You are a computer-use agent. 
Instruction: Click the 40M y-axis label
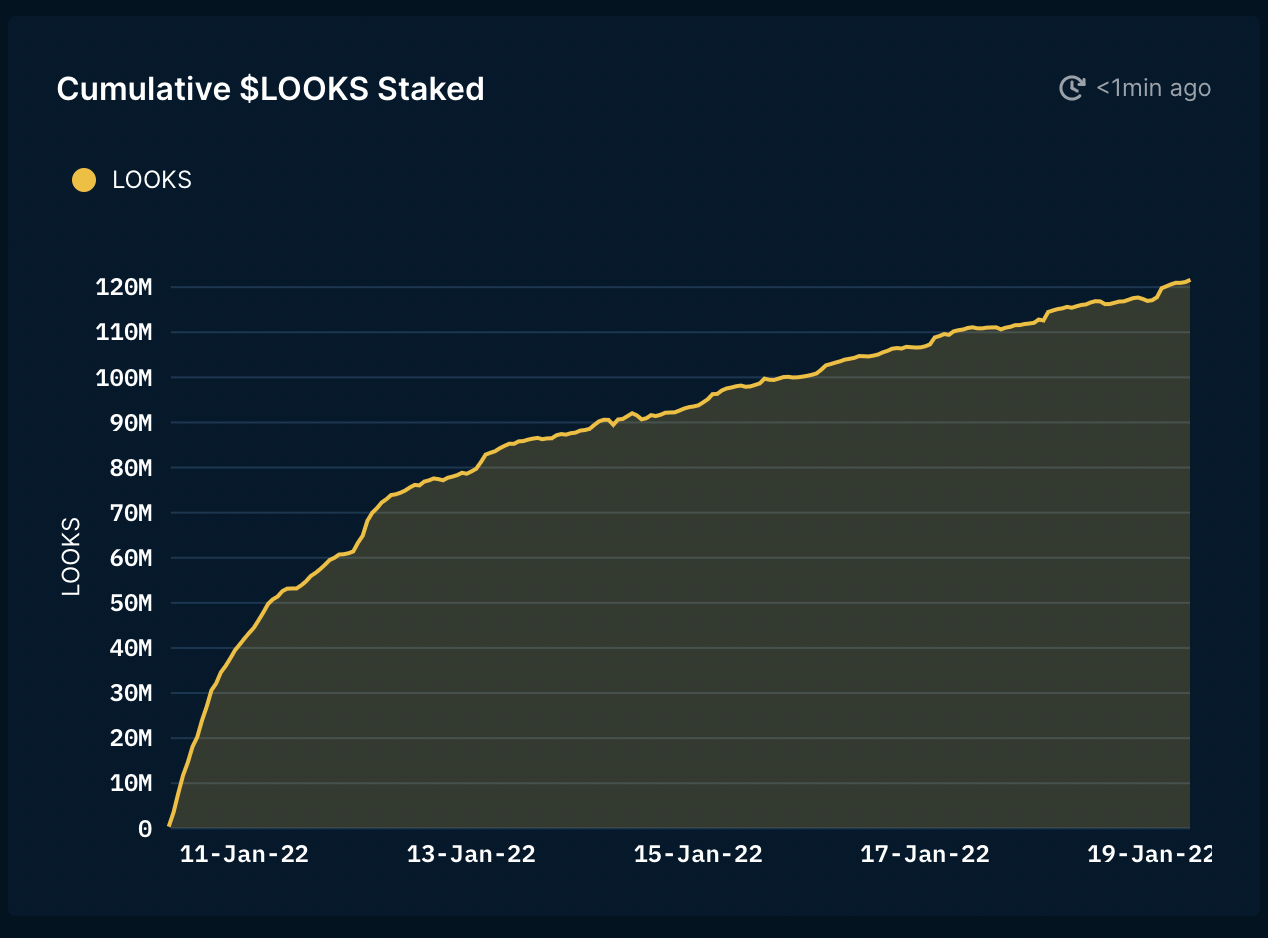[x=130, y=648]
